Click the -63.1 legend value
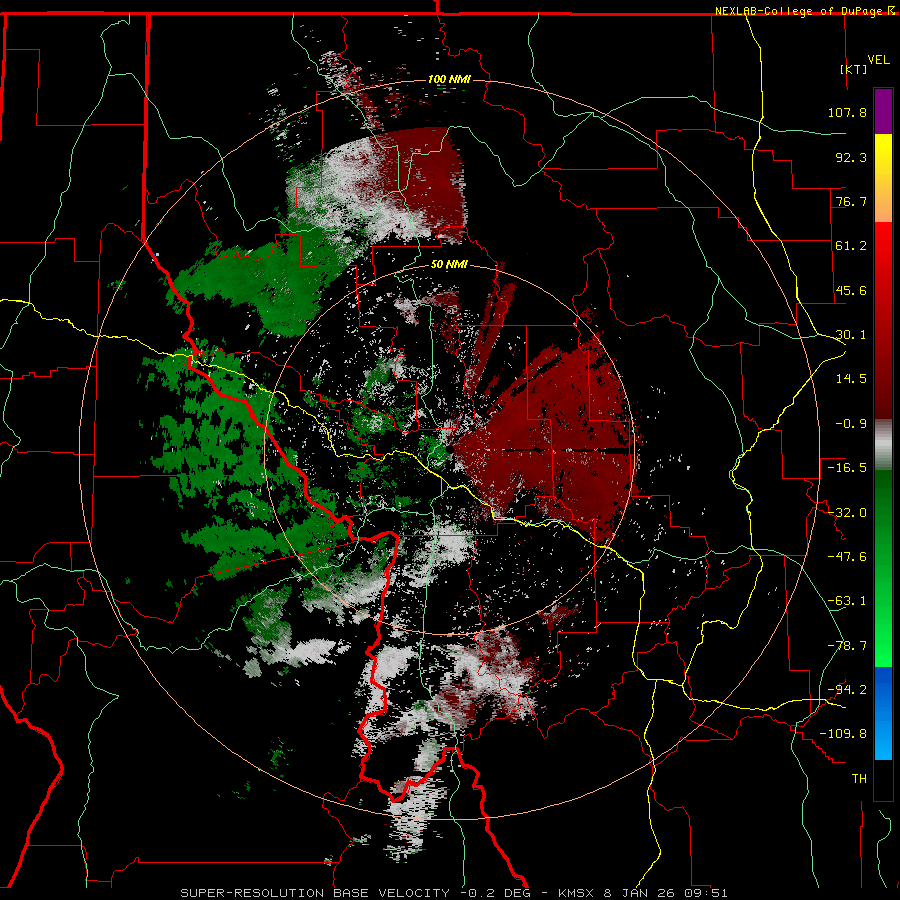This screenshot has width=900, height=900. click(x=847, y=601)
